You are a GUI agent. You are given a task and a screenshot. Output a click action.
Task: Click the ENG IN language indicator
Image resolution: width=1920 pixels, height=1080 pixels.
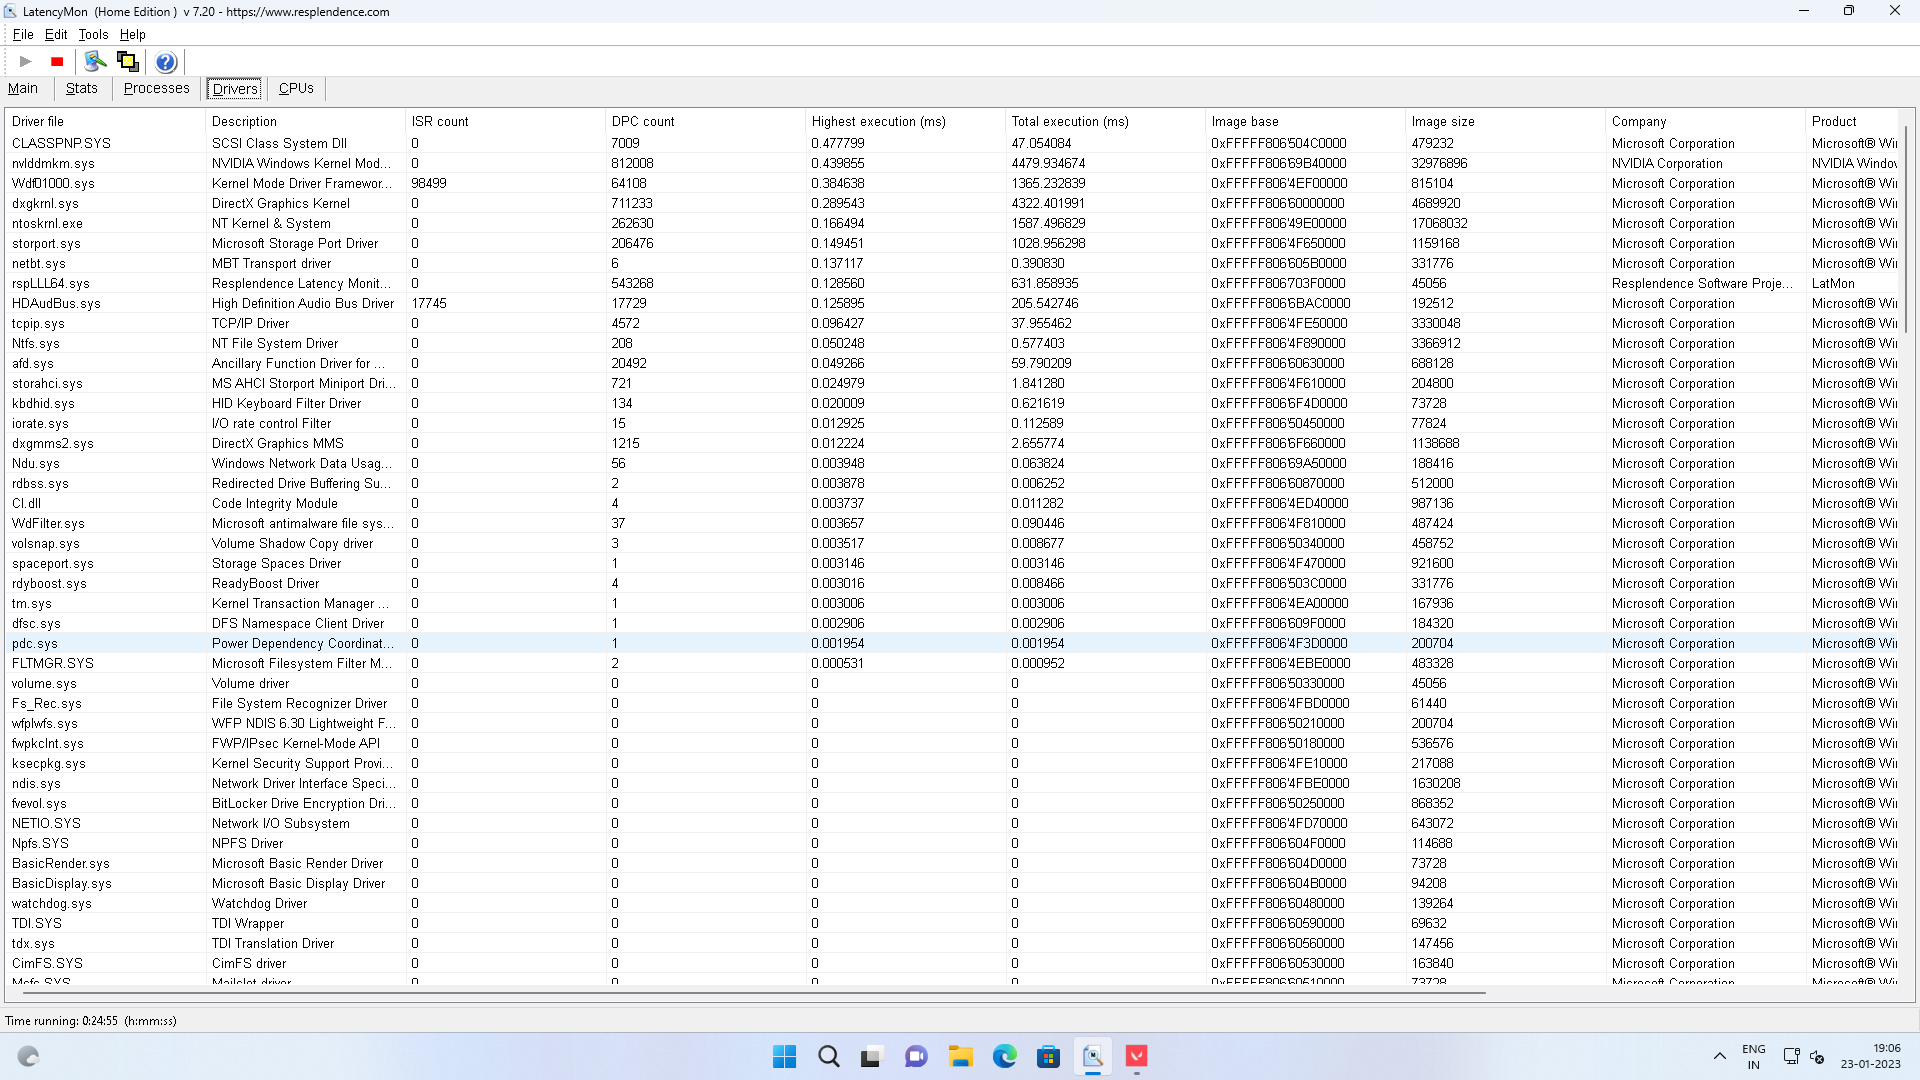coord(1753,1056)
